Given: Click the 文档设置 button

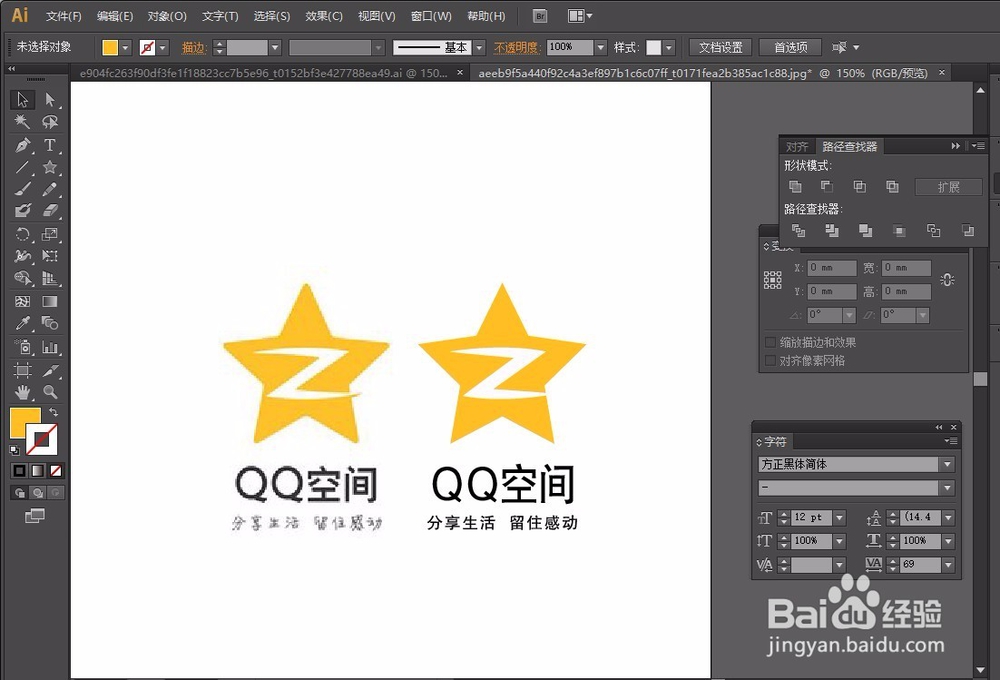Looking at the screenshot, I should coord(721,47).
